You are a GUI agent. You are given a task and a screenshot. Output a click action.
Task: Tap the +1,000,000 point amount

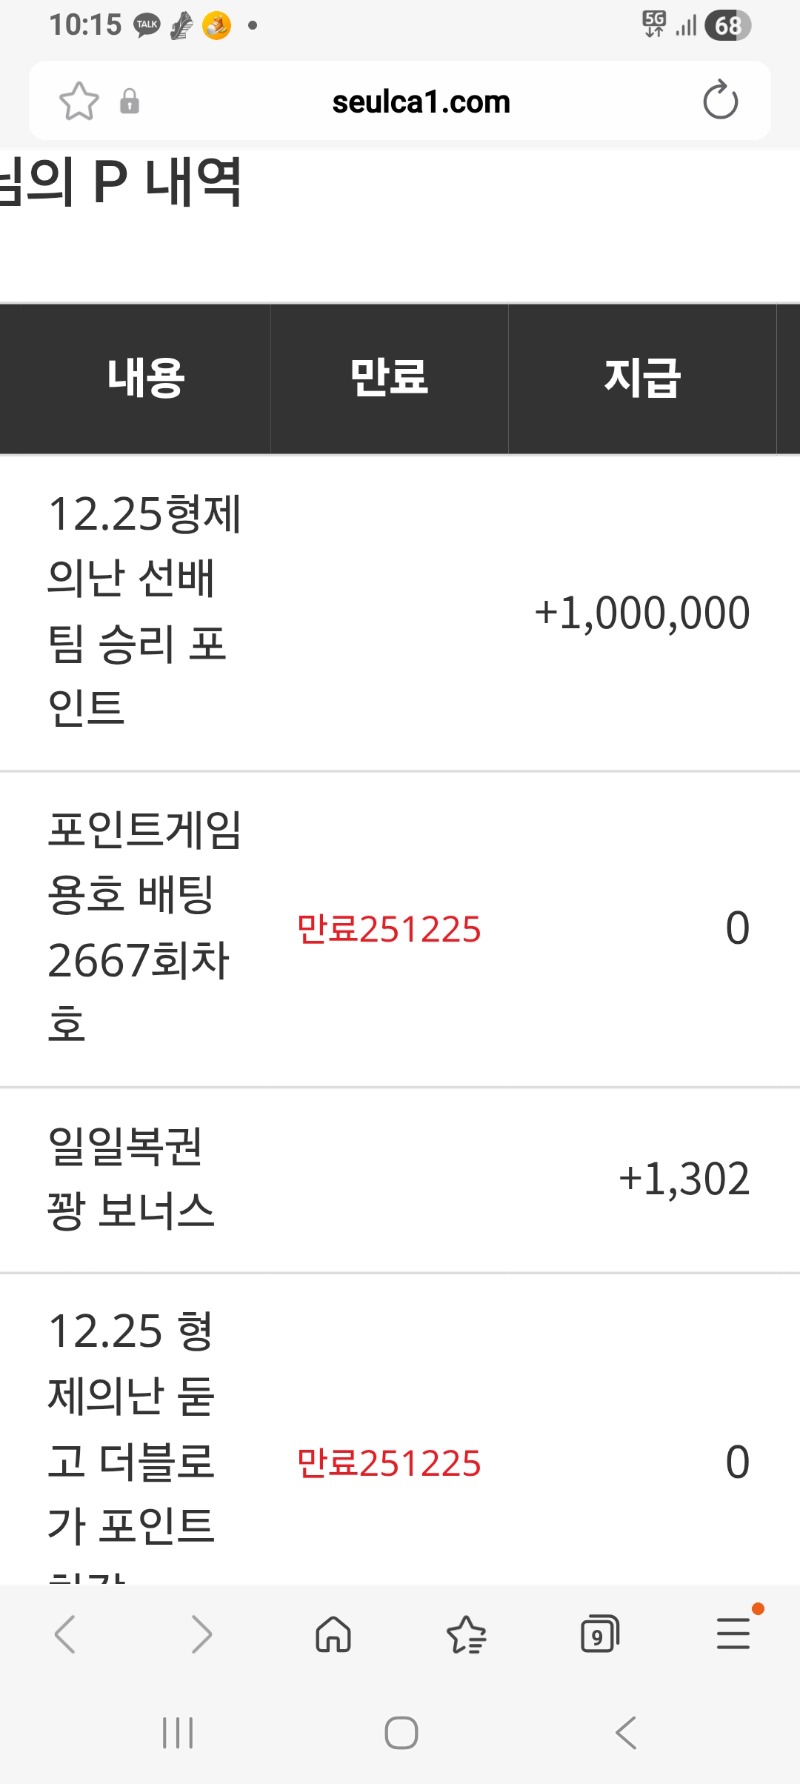pos(642,613)
